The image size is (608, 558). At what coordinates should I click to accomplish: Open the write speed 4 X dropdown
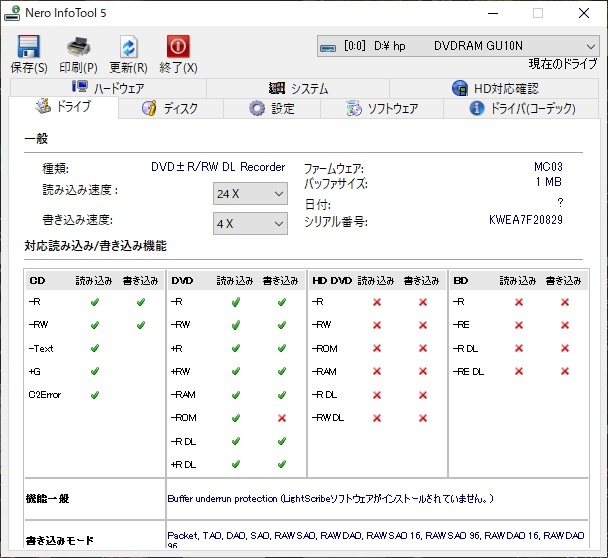coord(250,223)
